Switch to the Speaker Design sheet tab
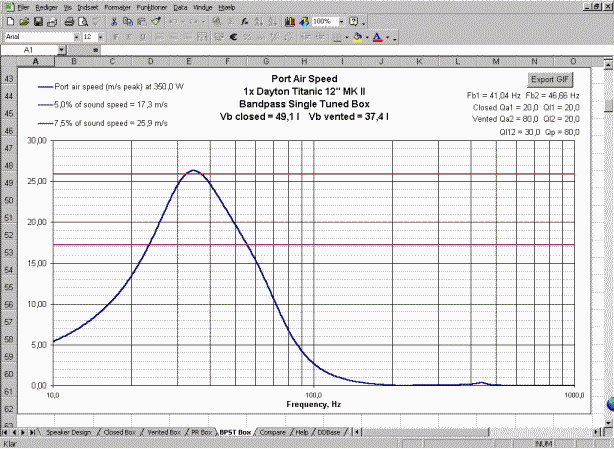 (x=68, y=432)
